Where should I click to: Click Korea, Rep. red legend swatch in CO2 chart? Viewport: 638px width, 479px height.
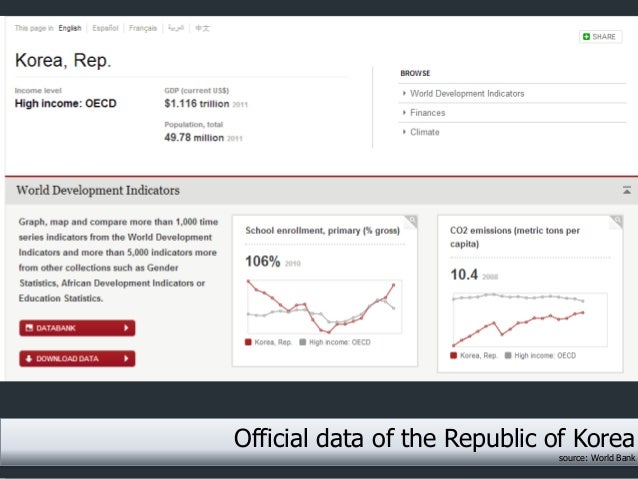pos(454,355)
